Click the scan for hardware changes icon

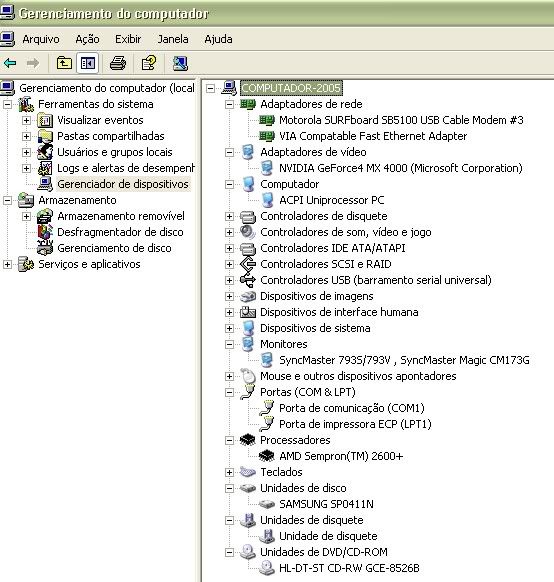coord(180,63)
